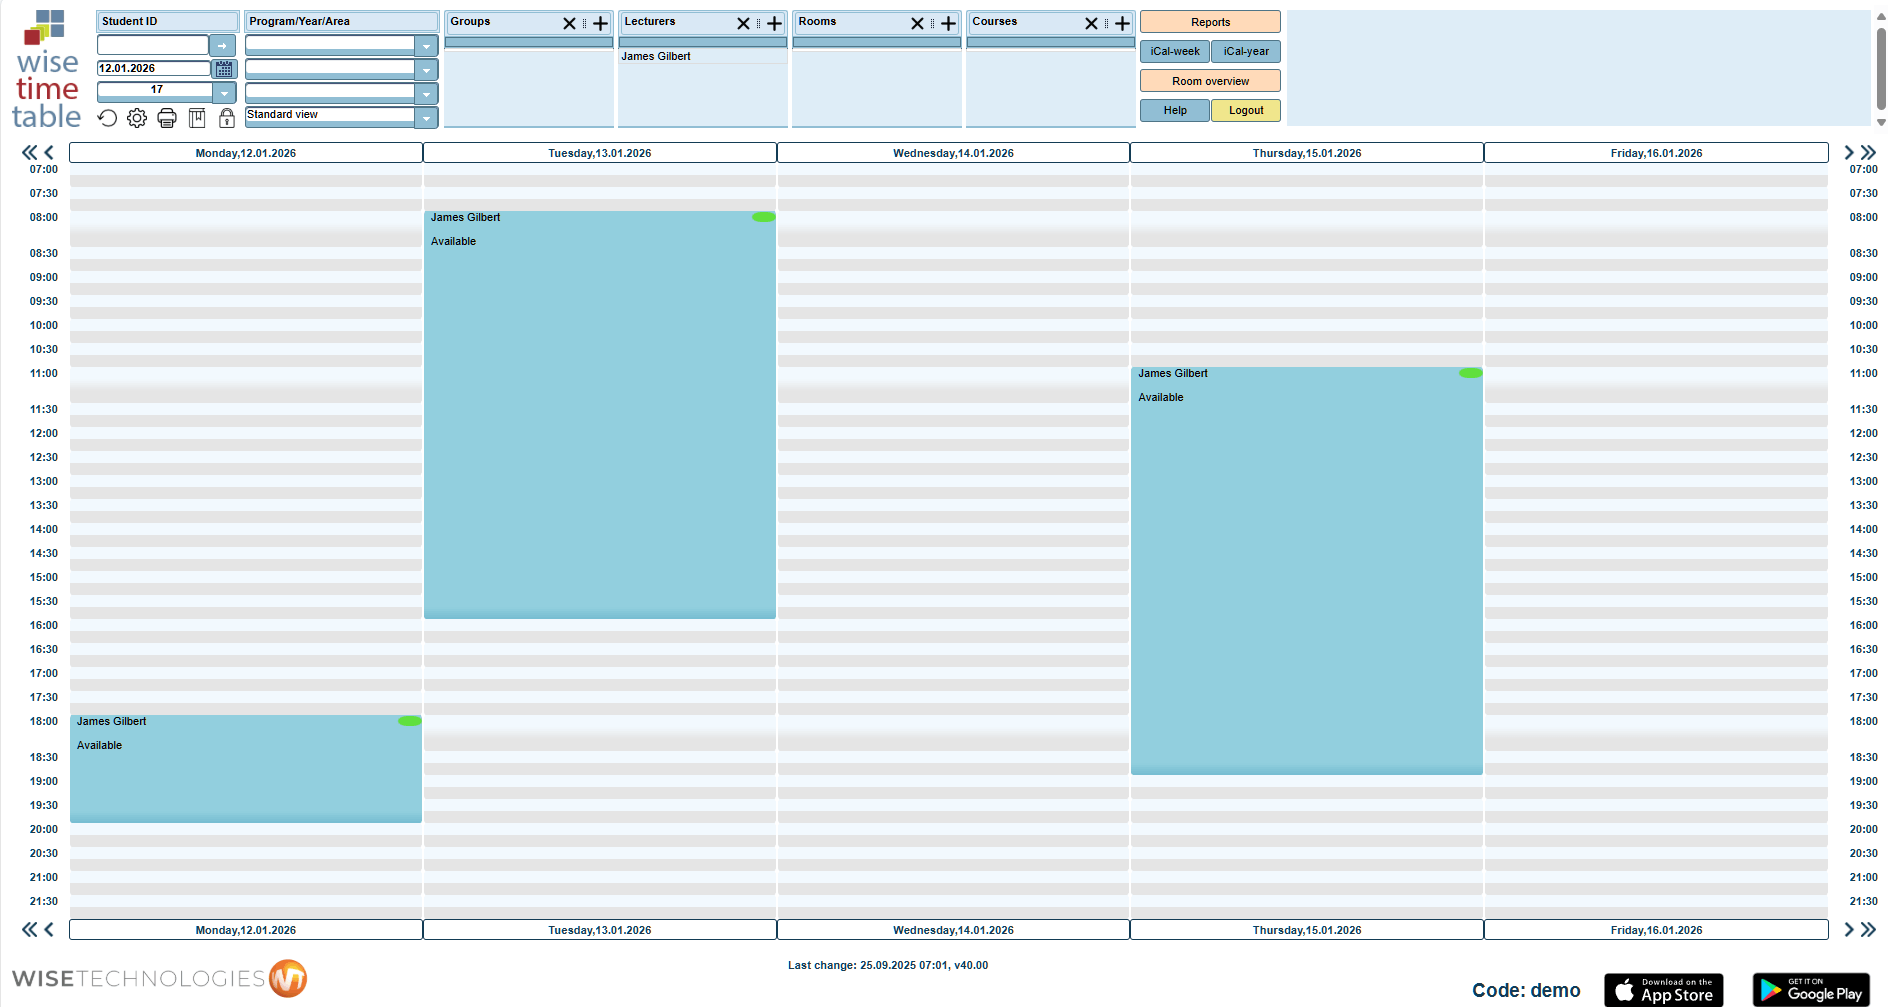The height and width of the screenshot is (1007, 1888).
Task: Click the bookmark icon in the toolbar
Action: click(x=197, y=117)
